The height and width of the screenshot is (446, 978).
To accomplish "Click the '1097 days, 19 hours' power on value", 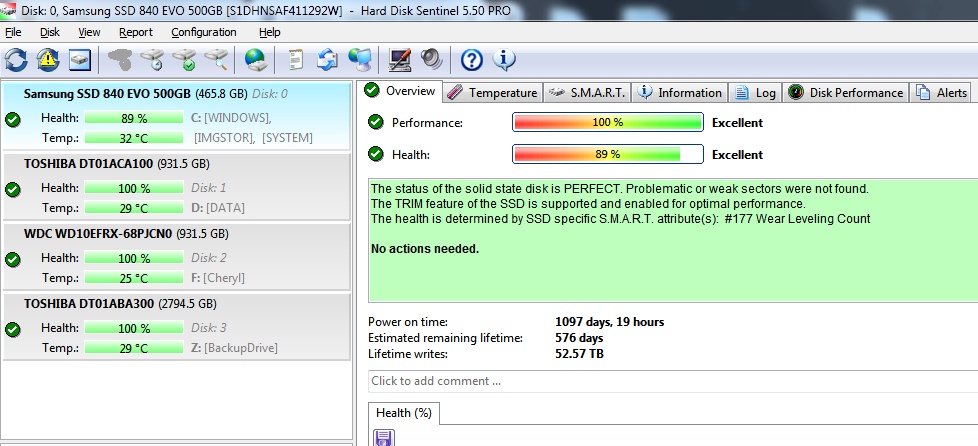I will click(x=609, y=322).
